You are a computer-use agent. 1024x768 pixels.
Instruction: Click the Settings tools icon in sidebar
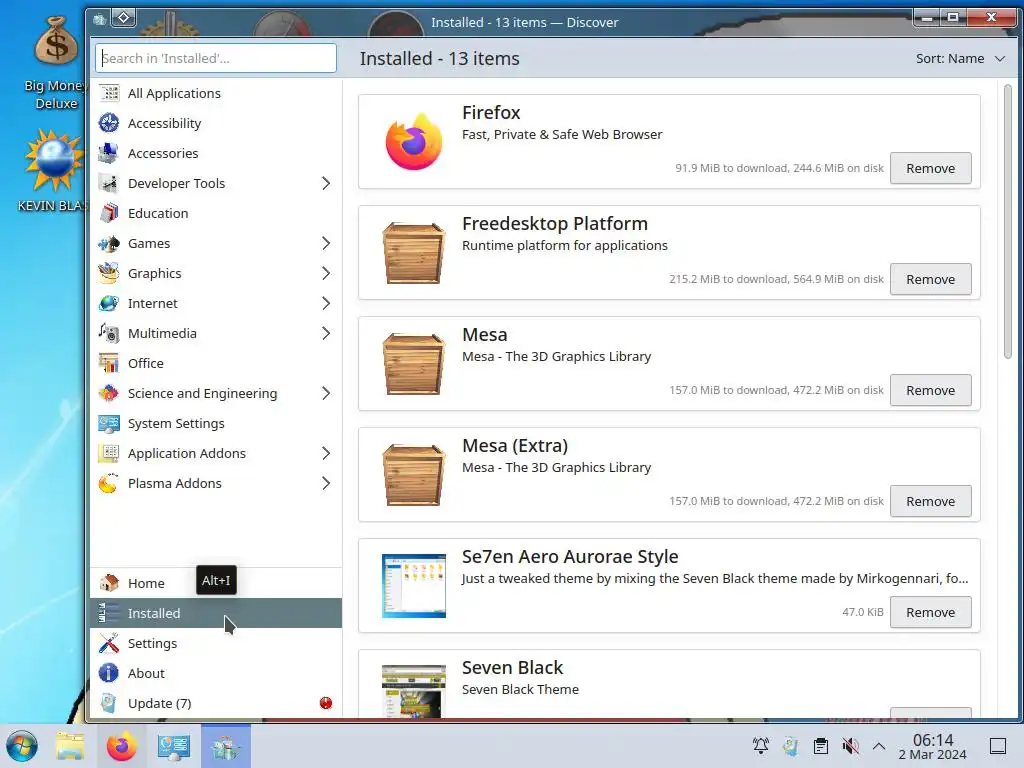point(109,643)
